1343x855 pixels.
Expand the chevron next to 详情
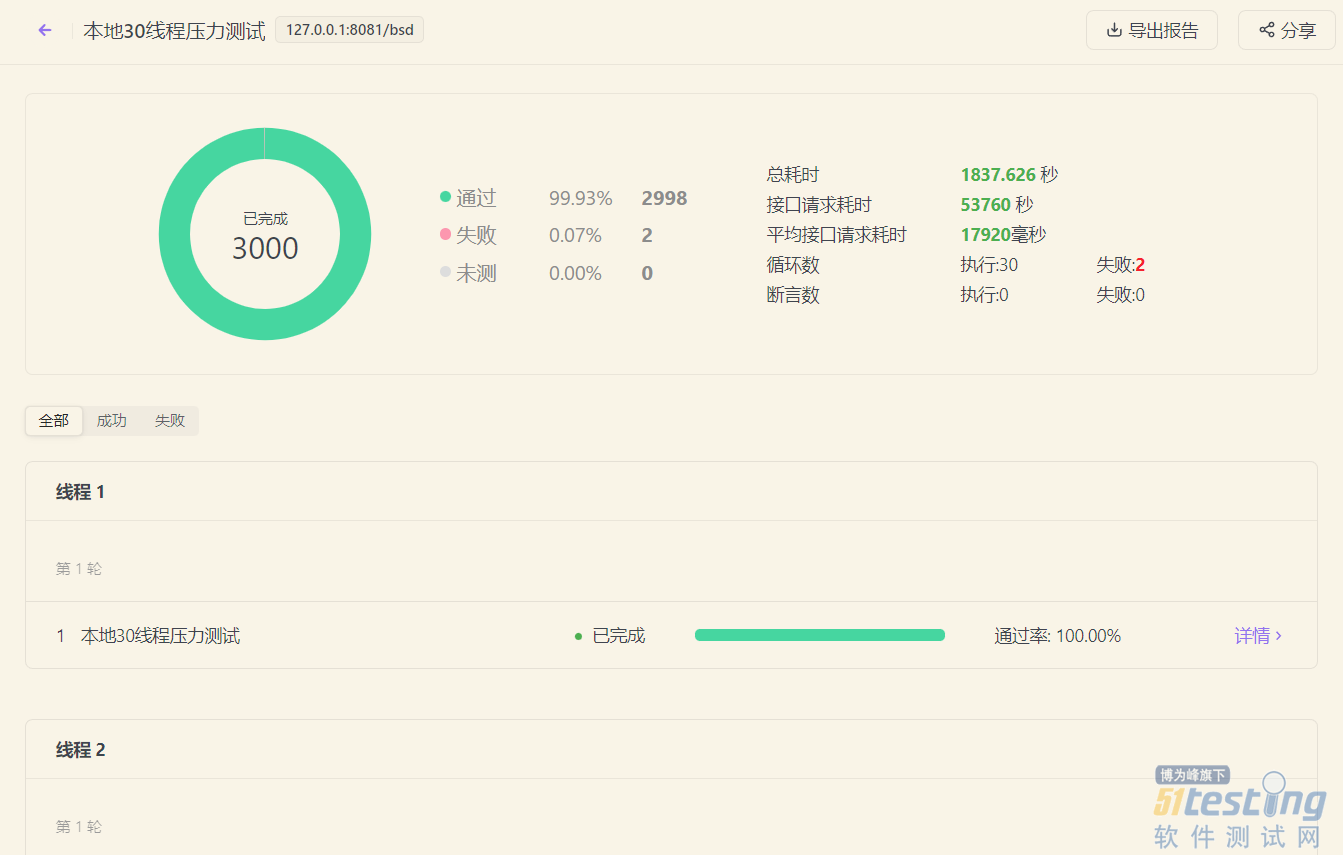point(1279,636)
